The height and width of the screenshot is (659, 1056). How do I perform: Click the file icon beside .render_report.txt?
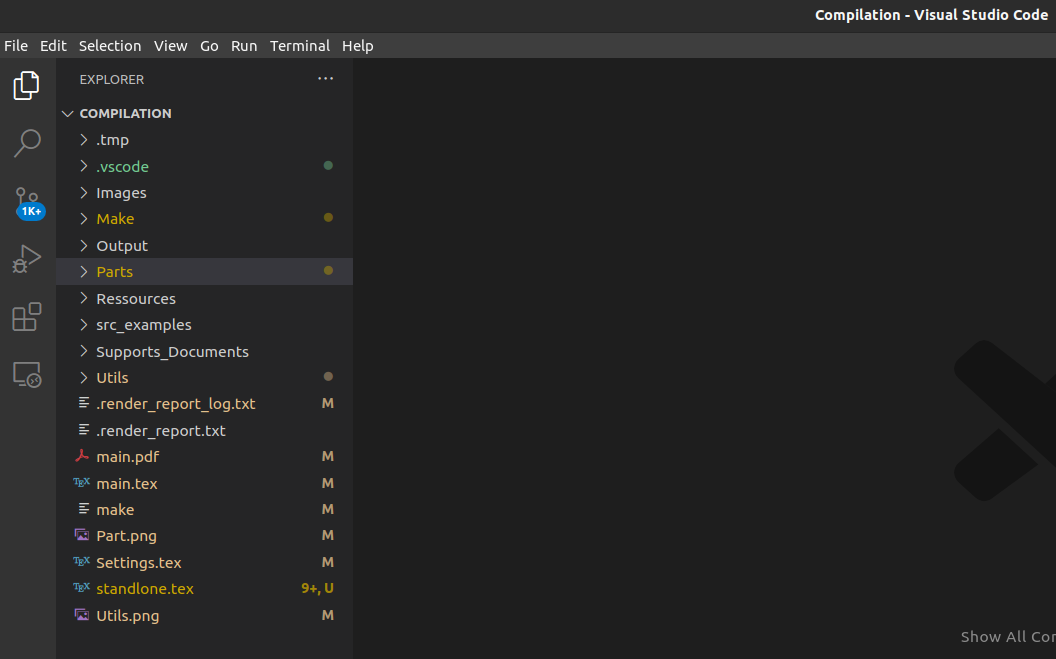pyautogui.click(x=84, y=429)
